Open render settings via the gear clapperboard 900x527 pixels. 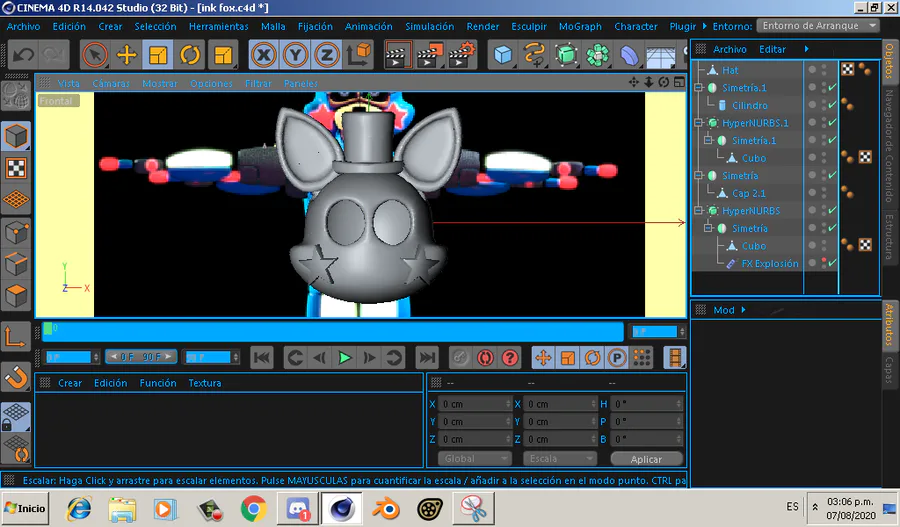coord(462,55)
